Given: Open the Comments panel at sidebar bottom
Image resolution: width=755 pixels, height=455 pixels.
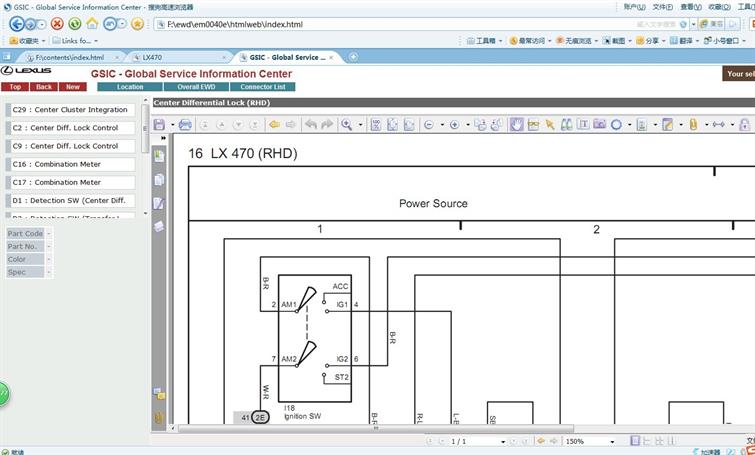Looking at the screenshot, I should [159, 394].
